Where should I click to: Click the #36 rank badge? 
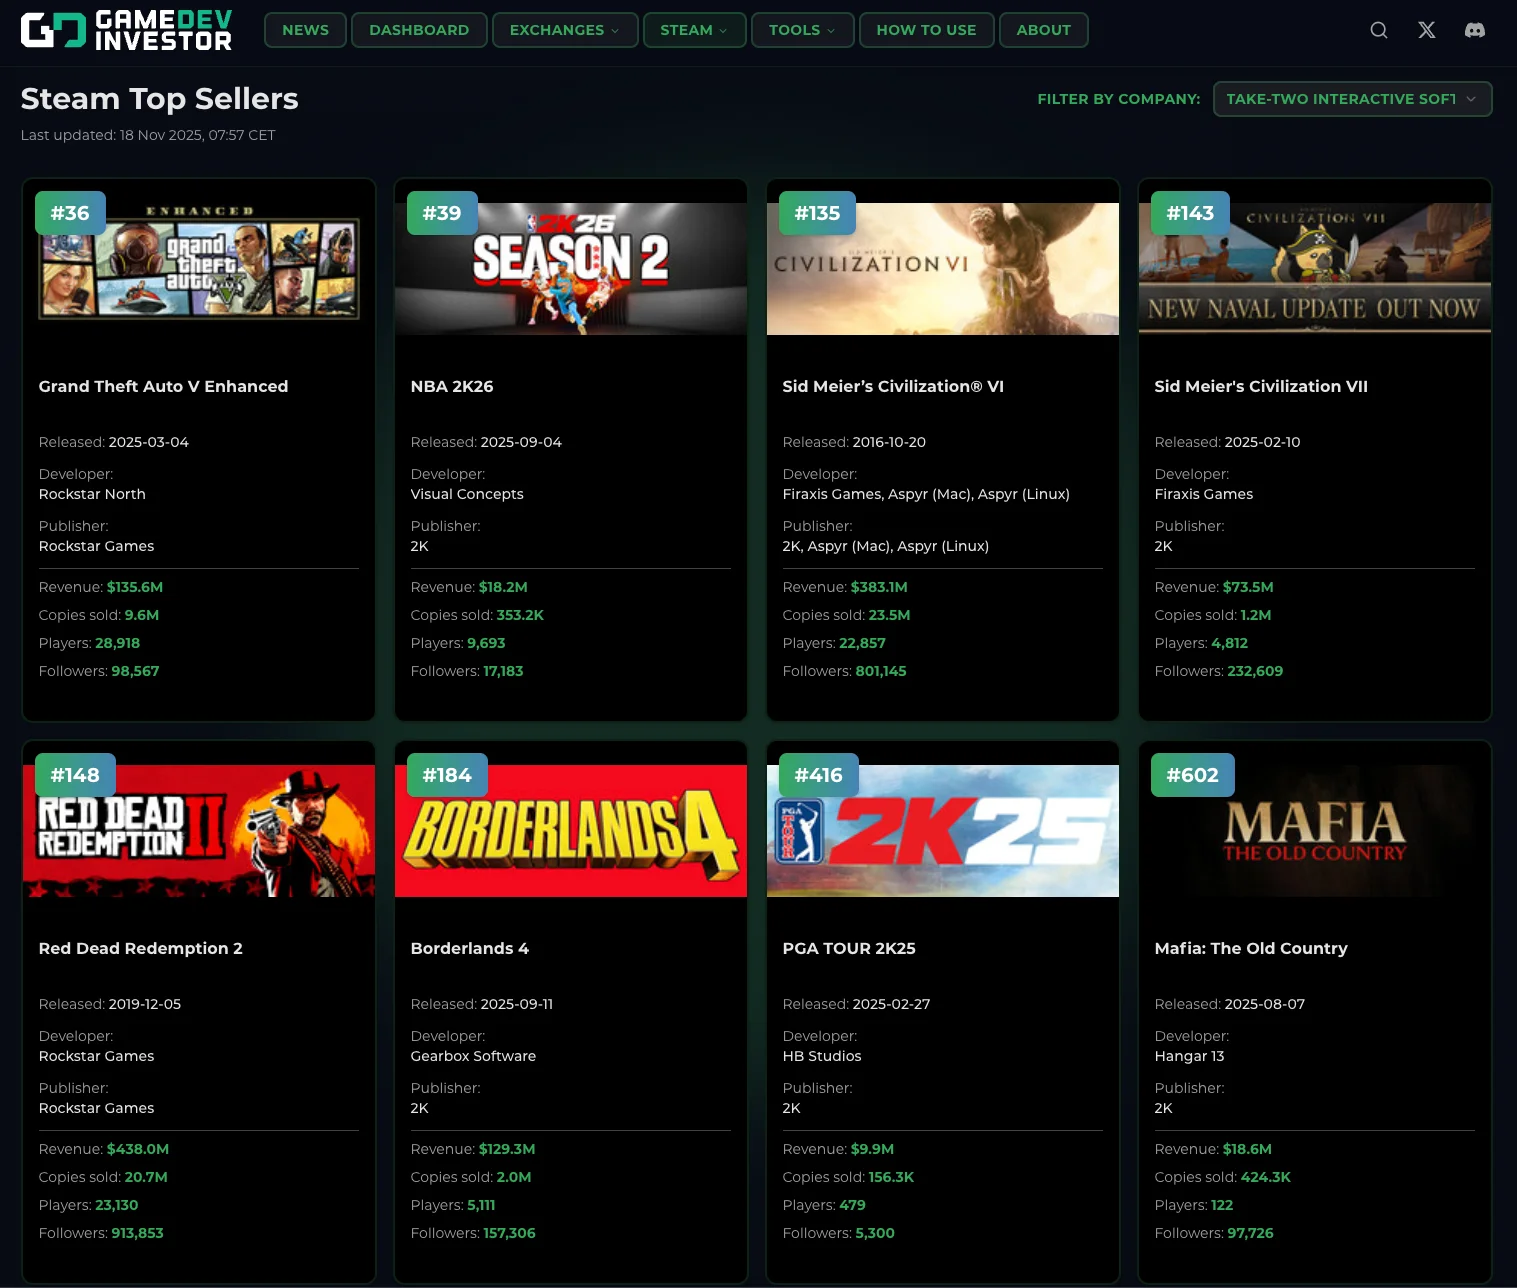[69, 213]
